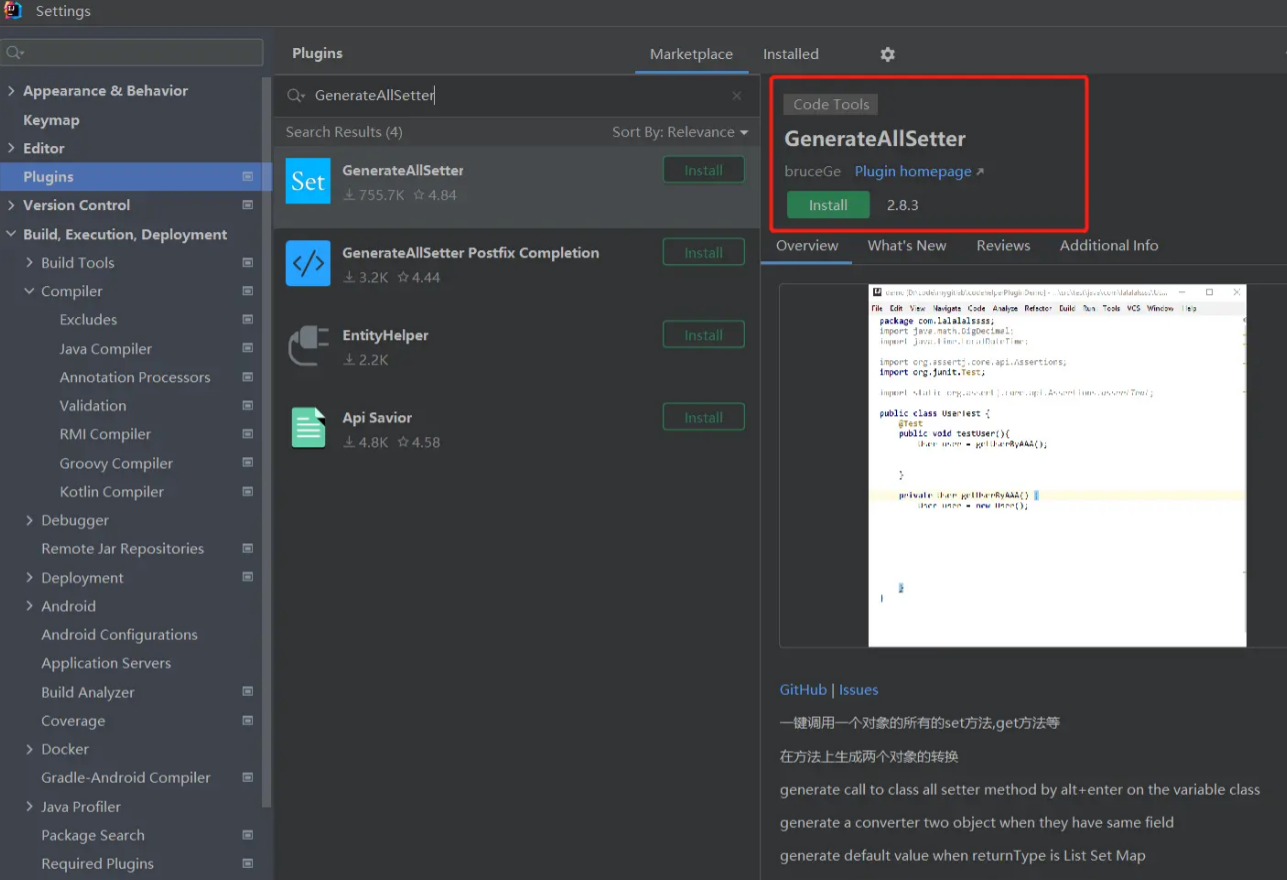The width and height of the screenshot is (1287, 880).
Task: Open the Additional Info tab
Action: coord(1109,245)
